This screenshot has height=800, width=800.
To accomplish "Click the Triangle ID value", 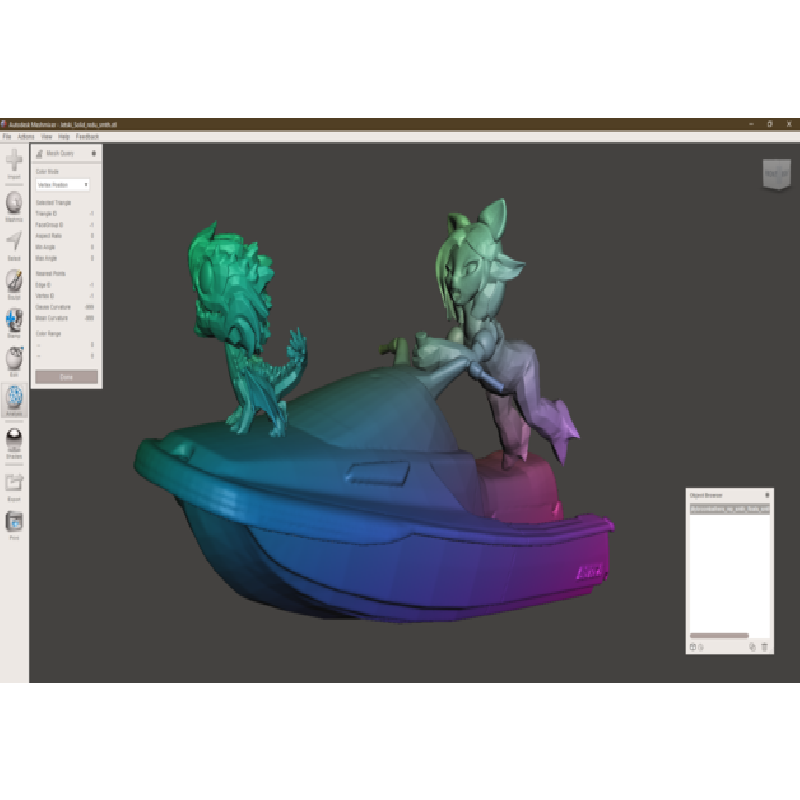I will (x=92, y=214).
